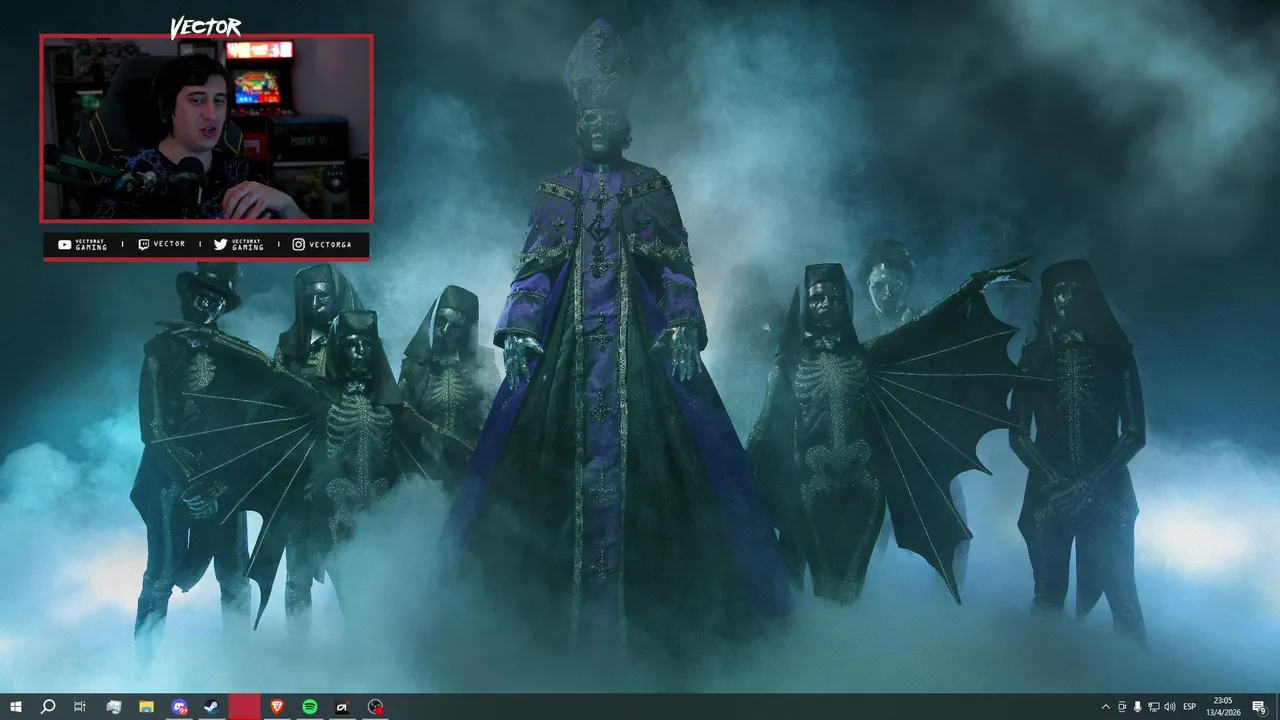The height and width of the screenshot is (720, 1280).
Task: Open Discord with 9+ badge
Action: pyautogui.click(x=179, y=707)
